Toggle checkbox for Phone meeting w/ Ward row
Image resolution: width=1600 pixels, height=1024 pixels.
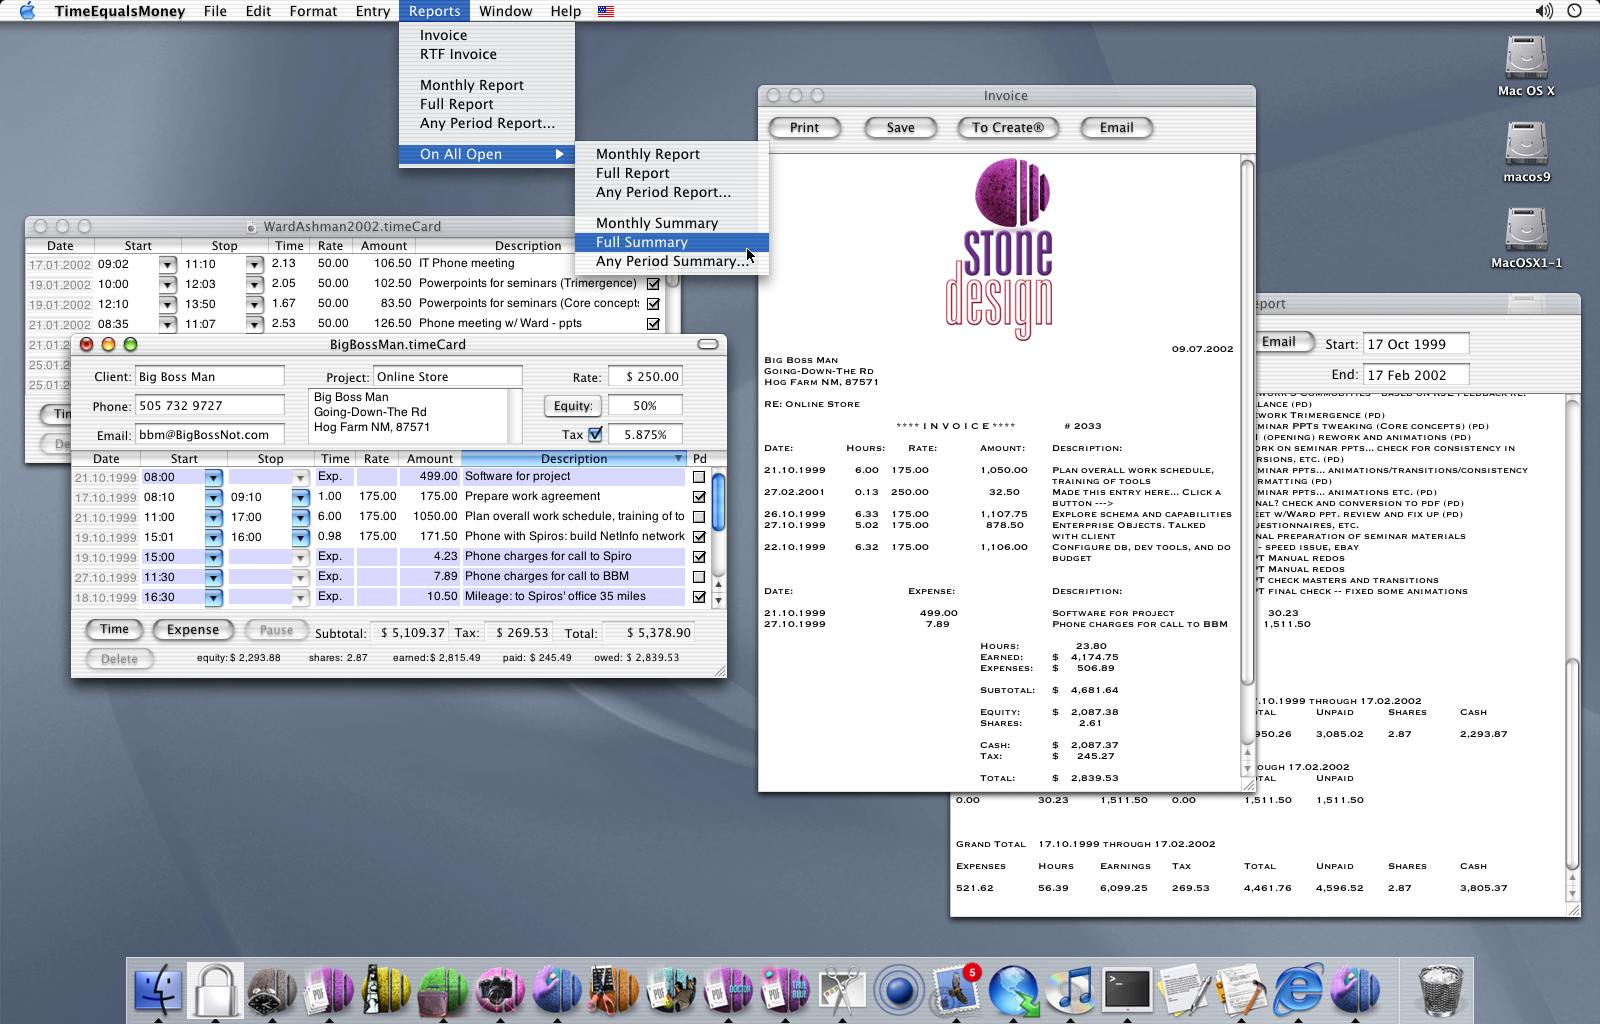click(653, 324)
